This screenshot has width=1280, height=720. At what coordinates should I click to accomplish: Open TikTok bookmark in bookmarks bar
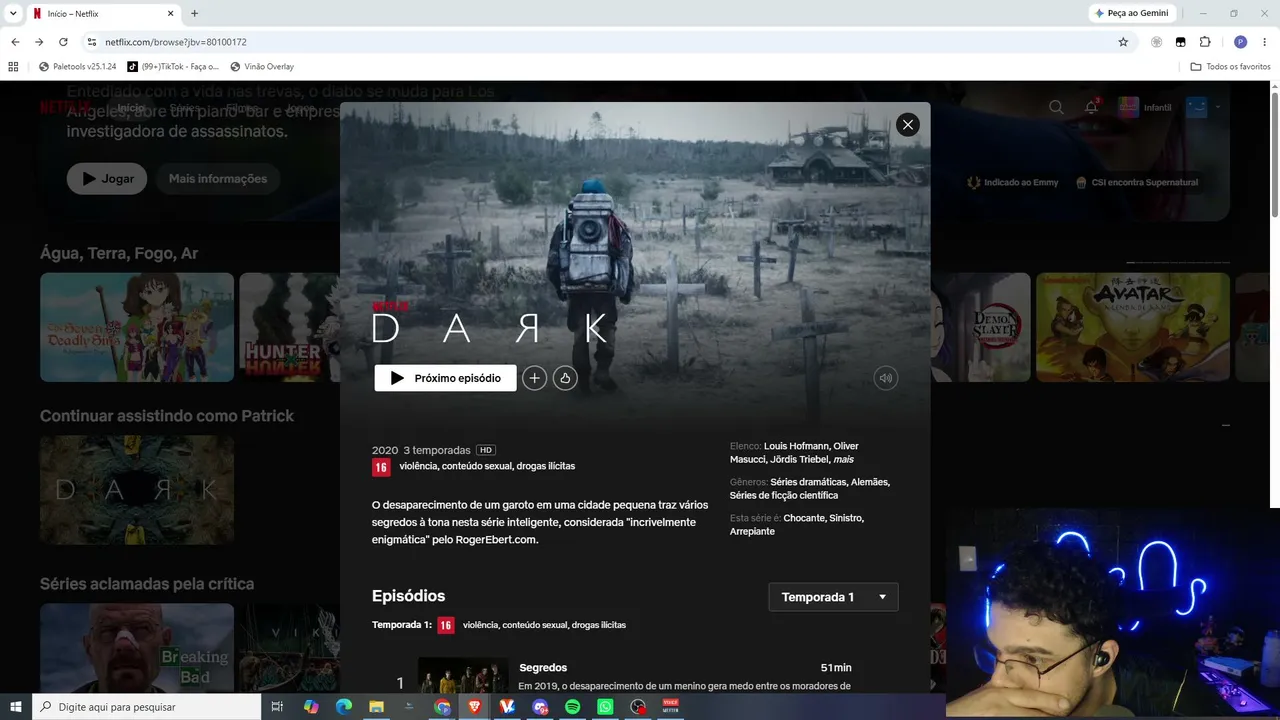[173, 66]
